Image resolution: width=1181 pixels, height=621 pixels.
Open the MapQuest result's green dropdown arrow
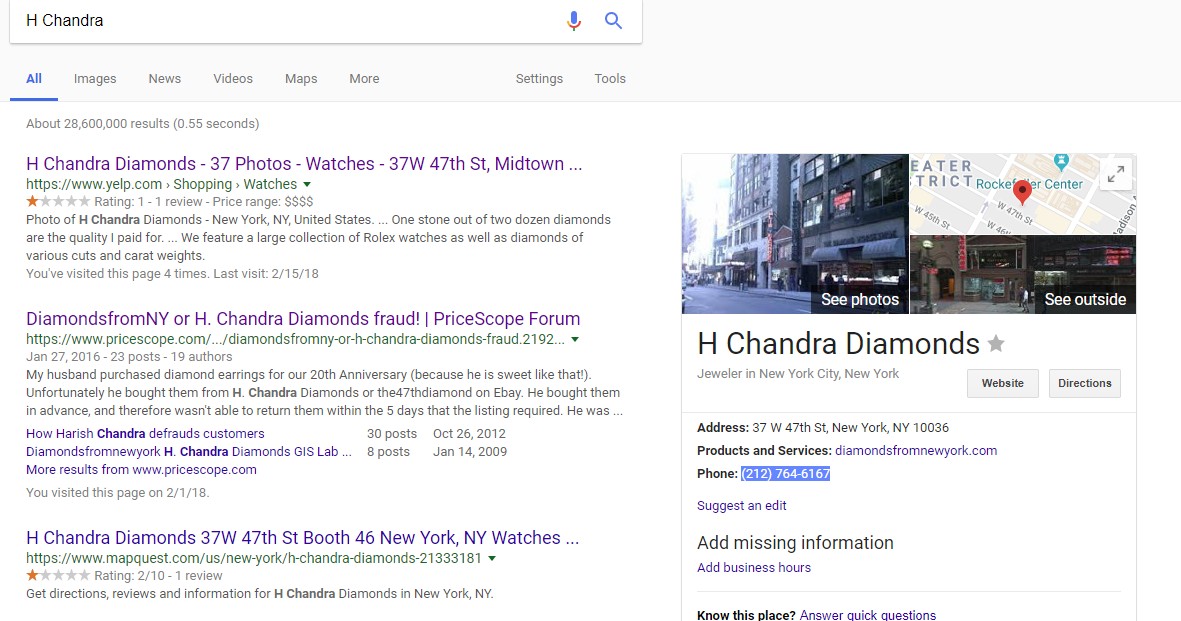pos(492,559)
